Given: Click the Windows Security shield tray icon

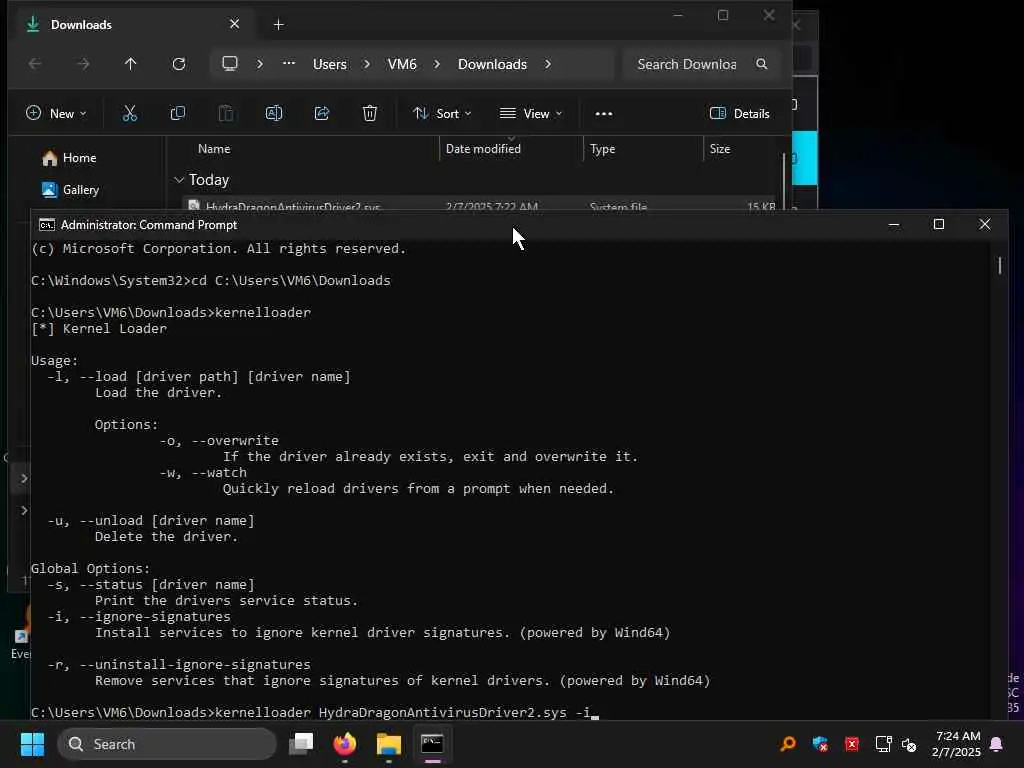Looking at the screenshot, I should pyautogui.click(x=820, y=744).
